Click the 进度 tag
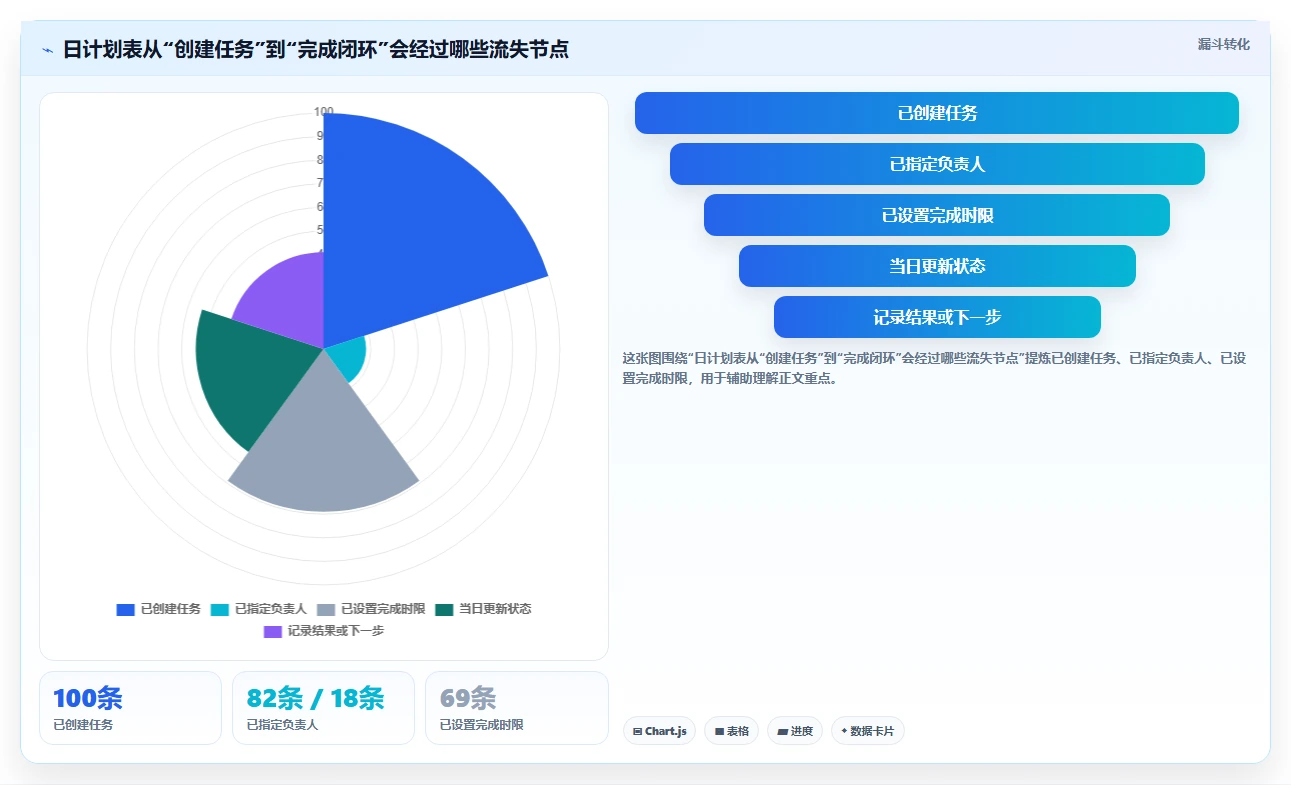This screenshot has height=785, width=1291. click(x=795, y=731)
